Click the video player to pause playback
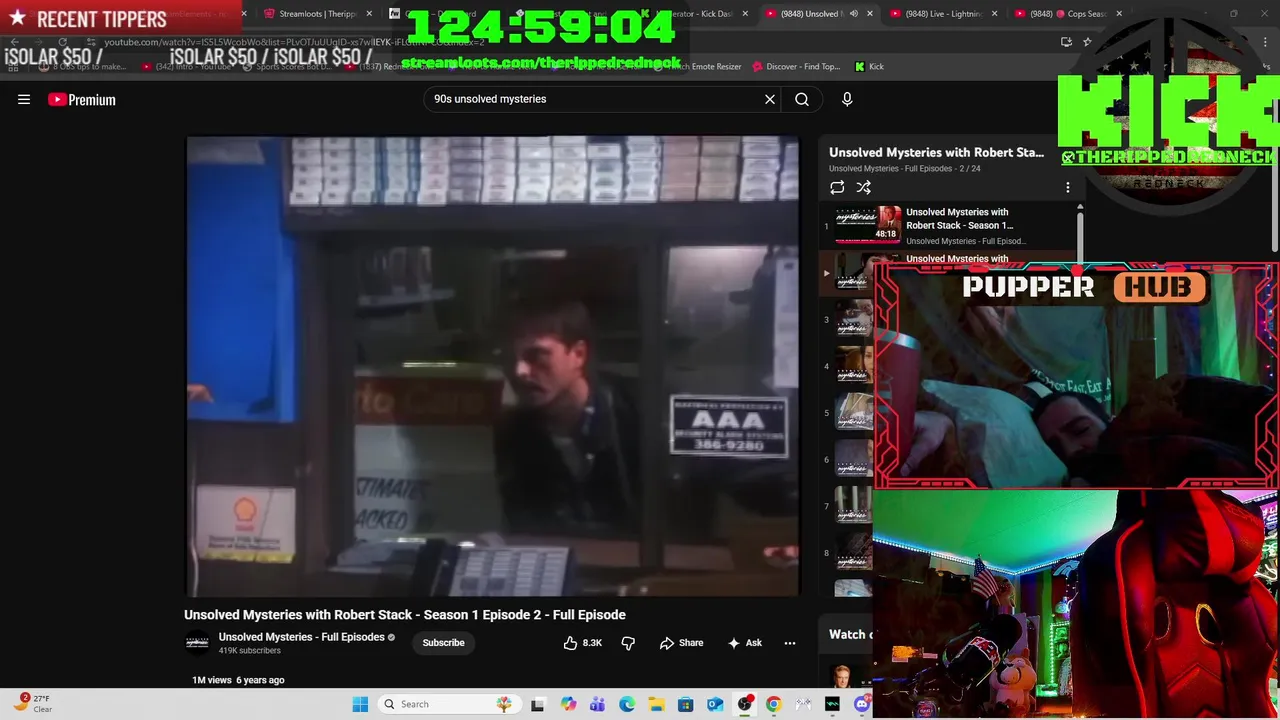This screenshot has height=720, width=1280. point(493,367)
